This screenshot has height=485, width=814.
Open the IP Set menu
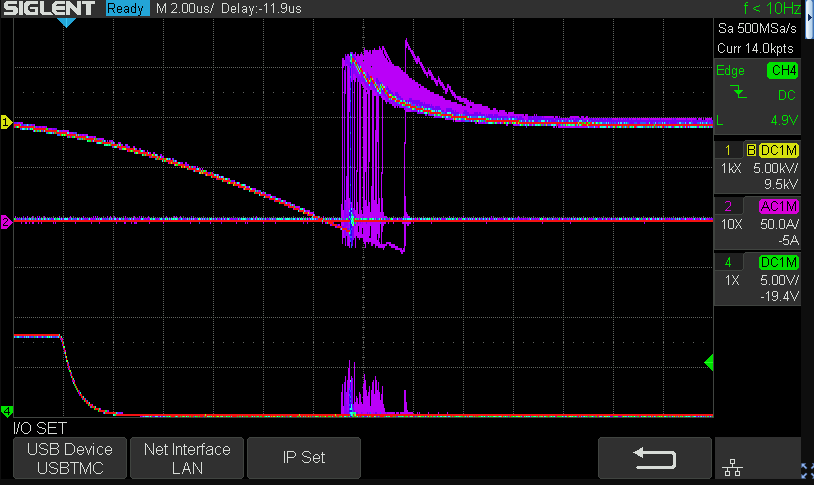(x=304, y=458)
